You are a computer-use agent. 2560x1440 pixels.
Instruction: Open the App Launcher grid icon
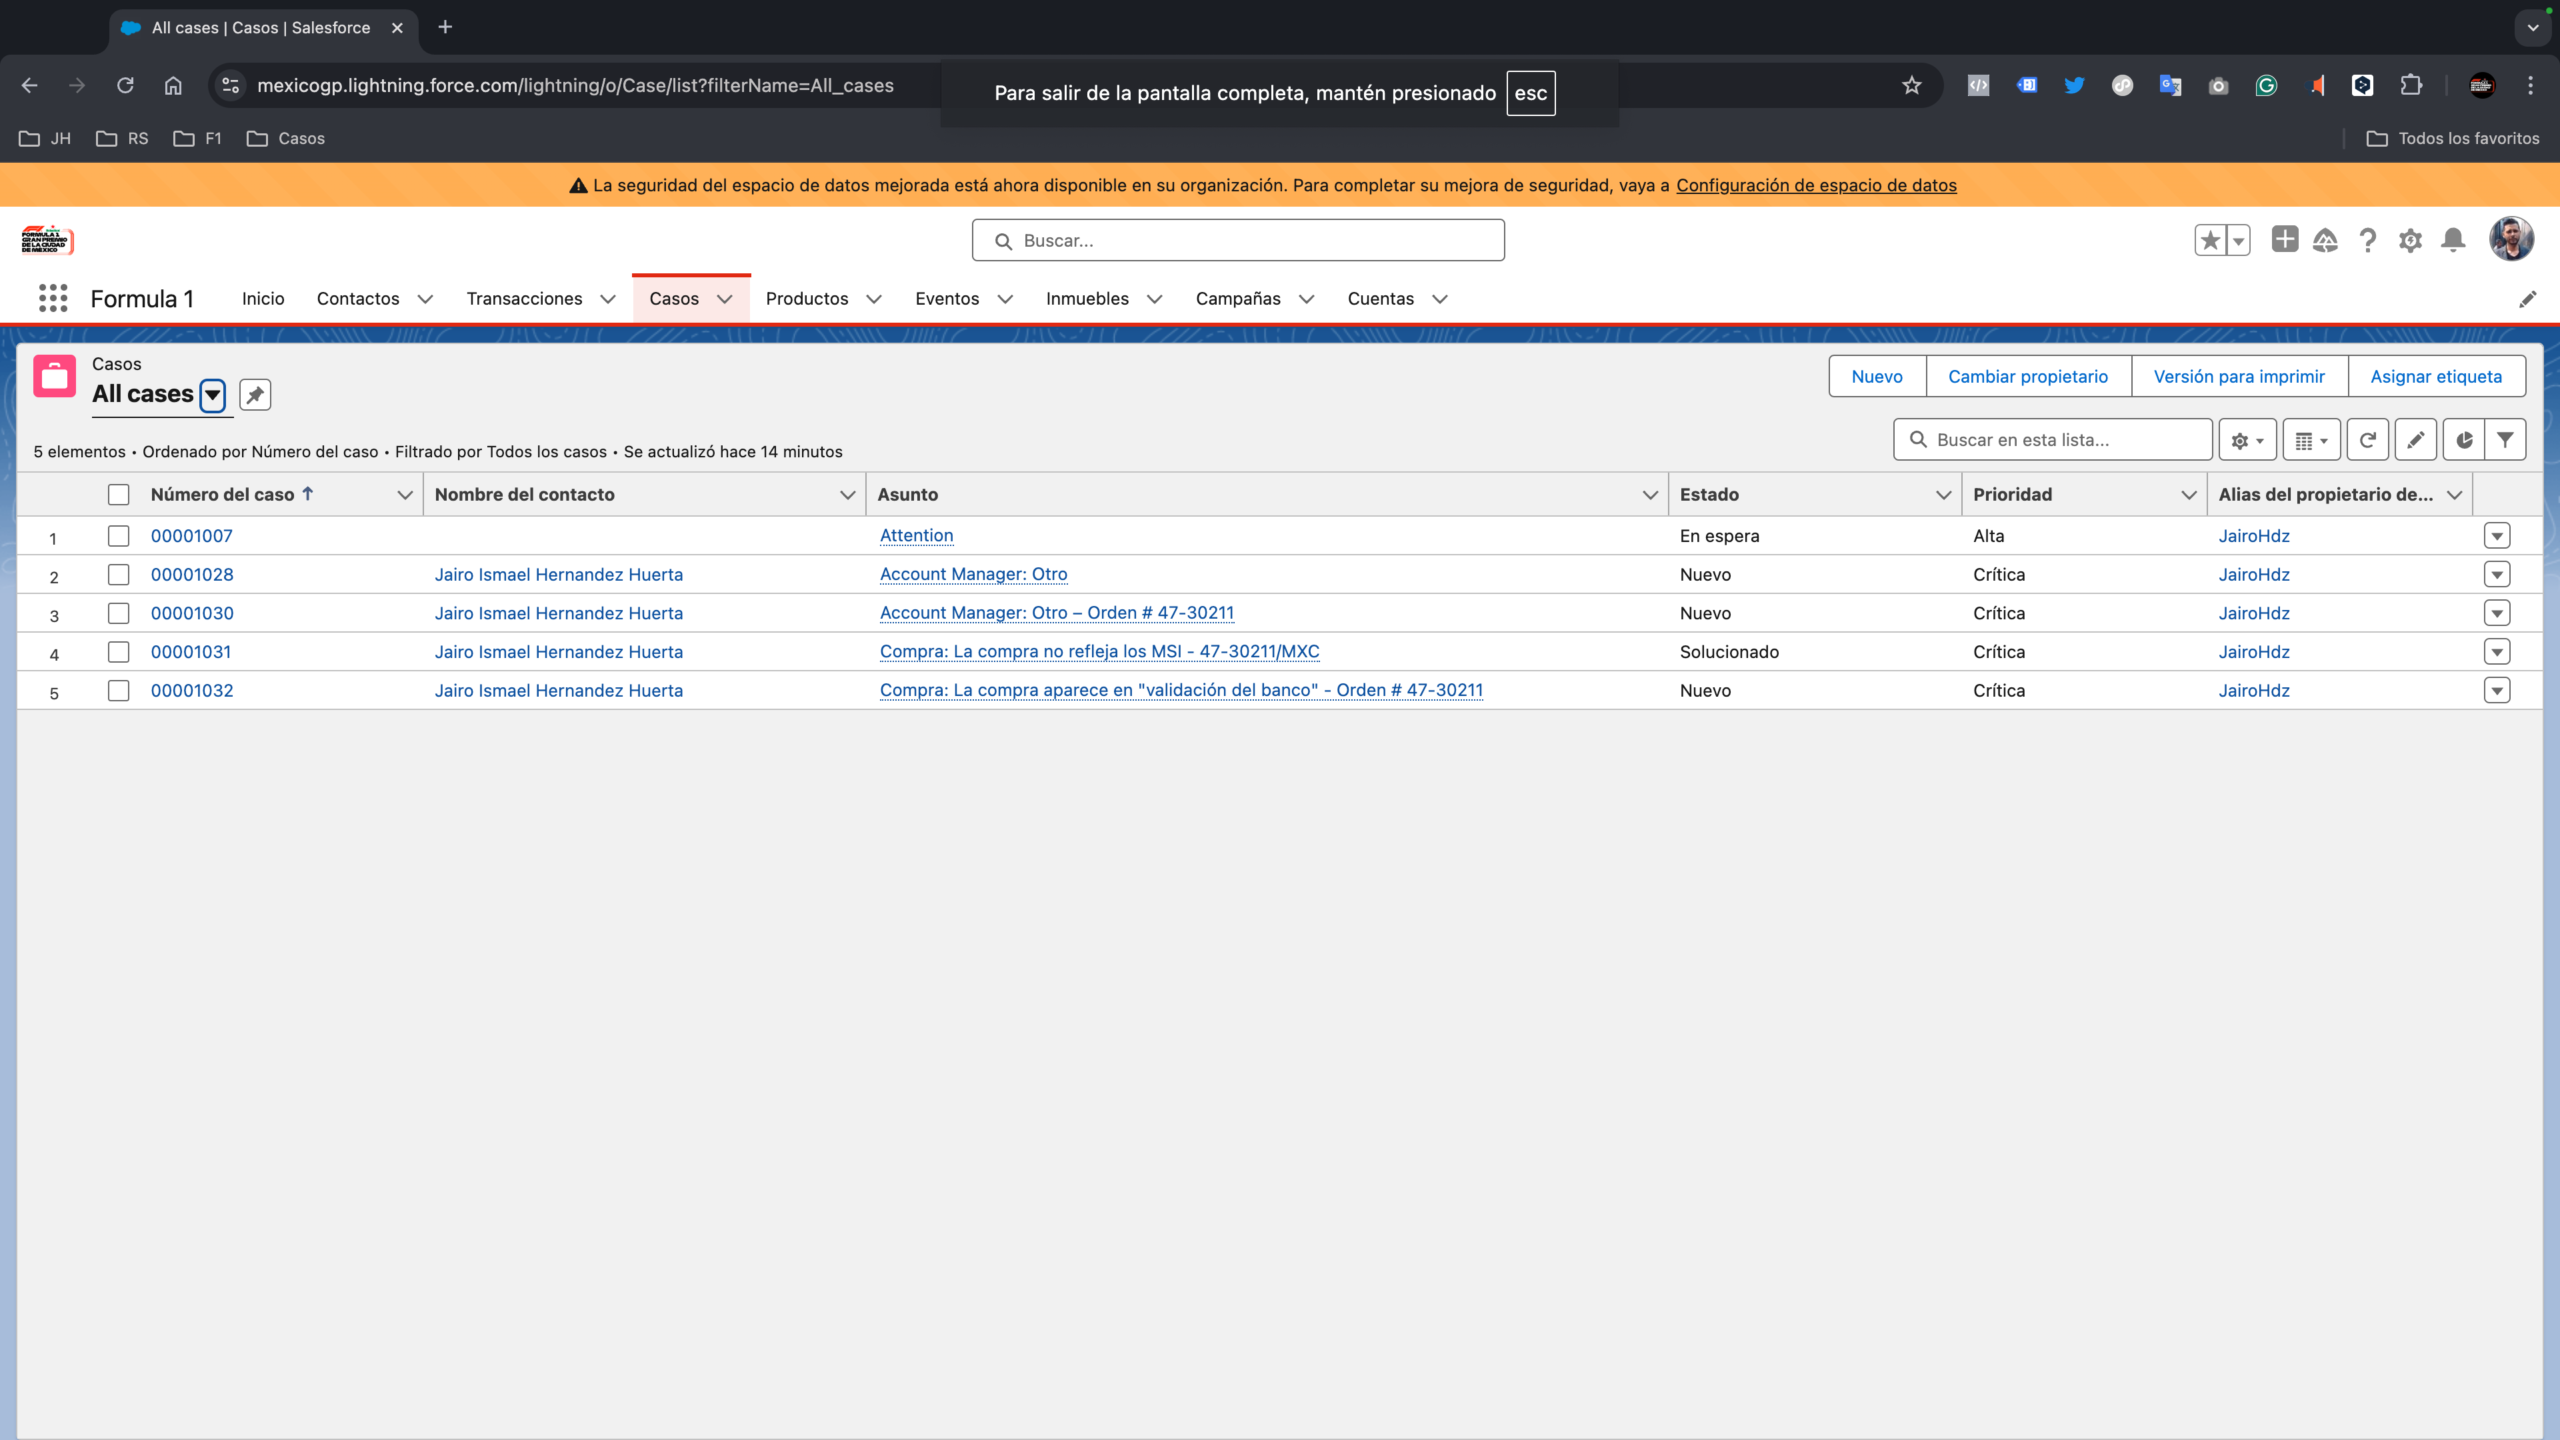click(x=53, y=298)
